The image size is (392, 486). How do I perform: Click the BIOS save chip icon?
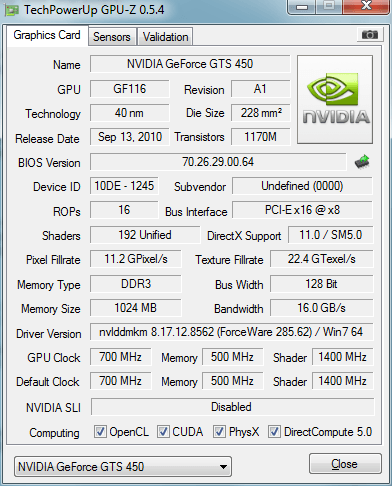pyautogui.click(x=362, y=162)
